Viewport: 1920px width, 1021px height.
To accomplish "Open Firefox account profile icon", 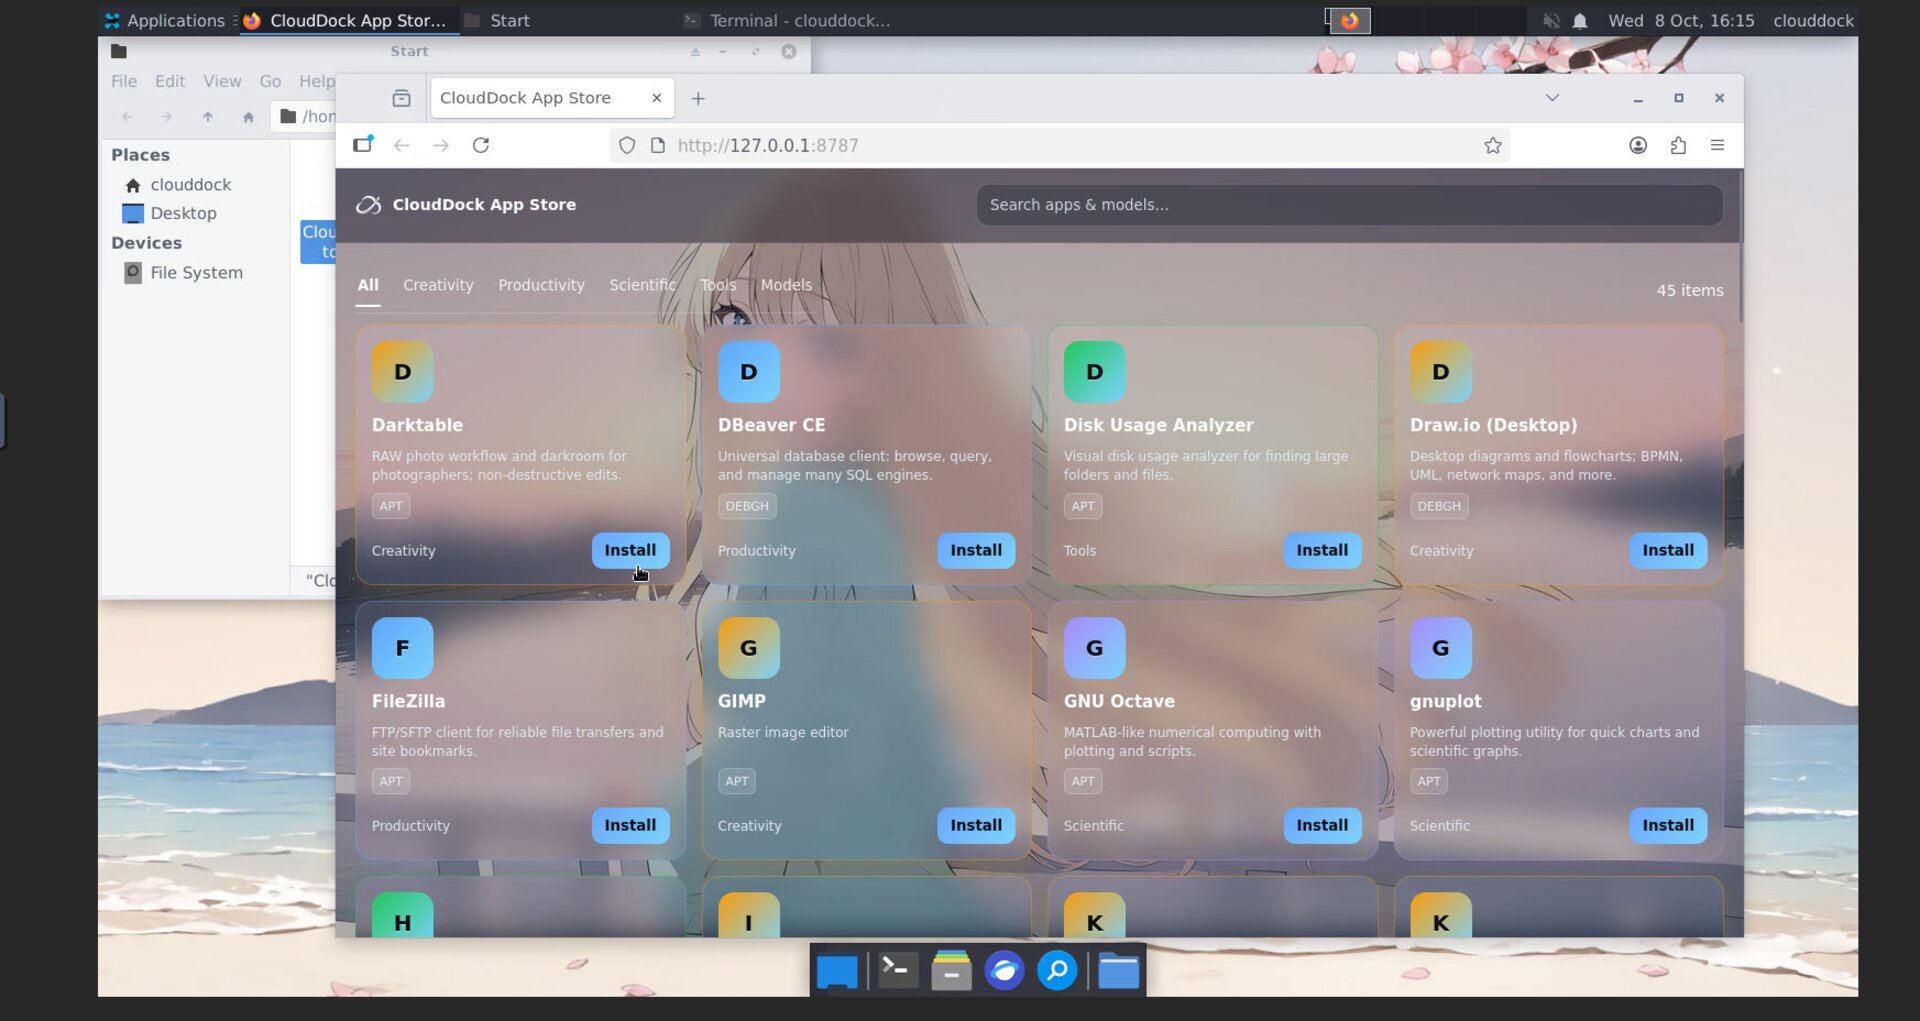I will pos(1638,145).
